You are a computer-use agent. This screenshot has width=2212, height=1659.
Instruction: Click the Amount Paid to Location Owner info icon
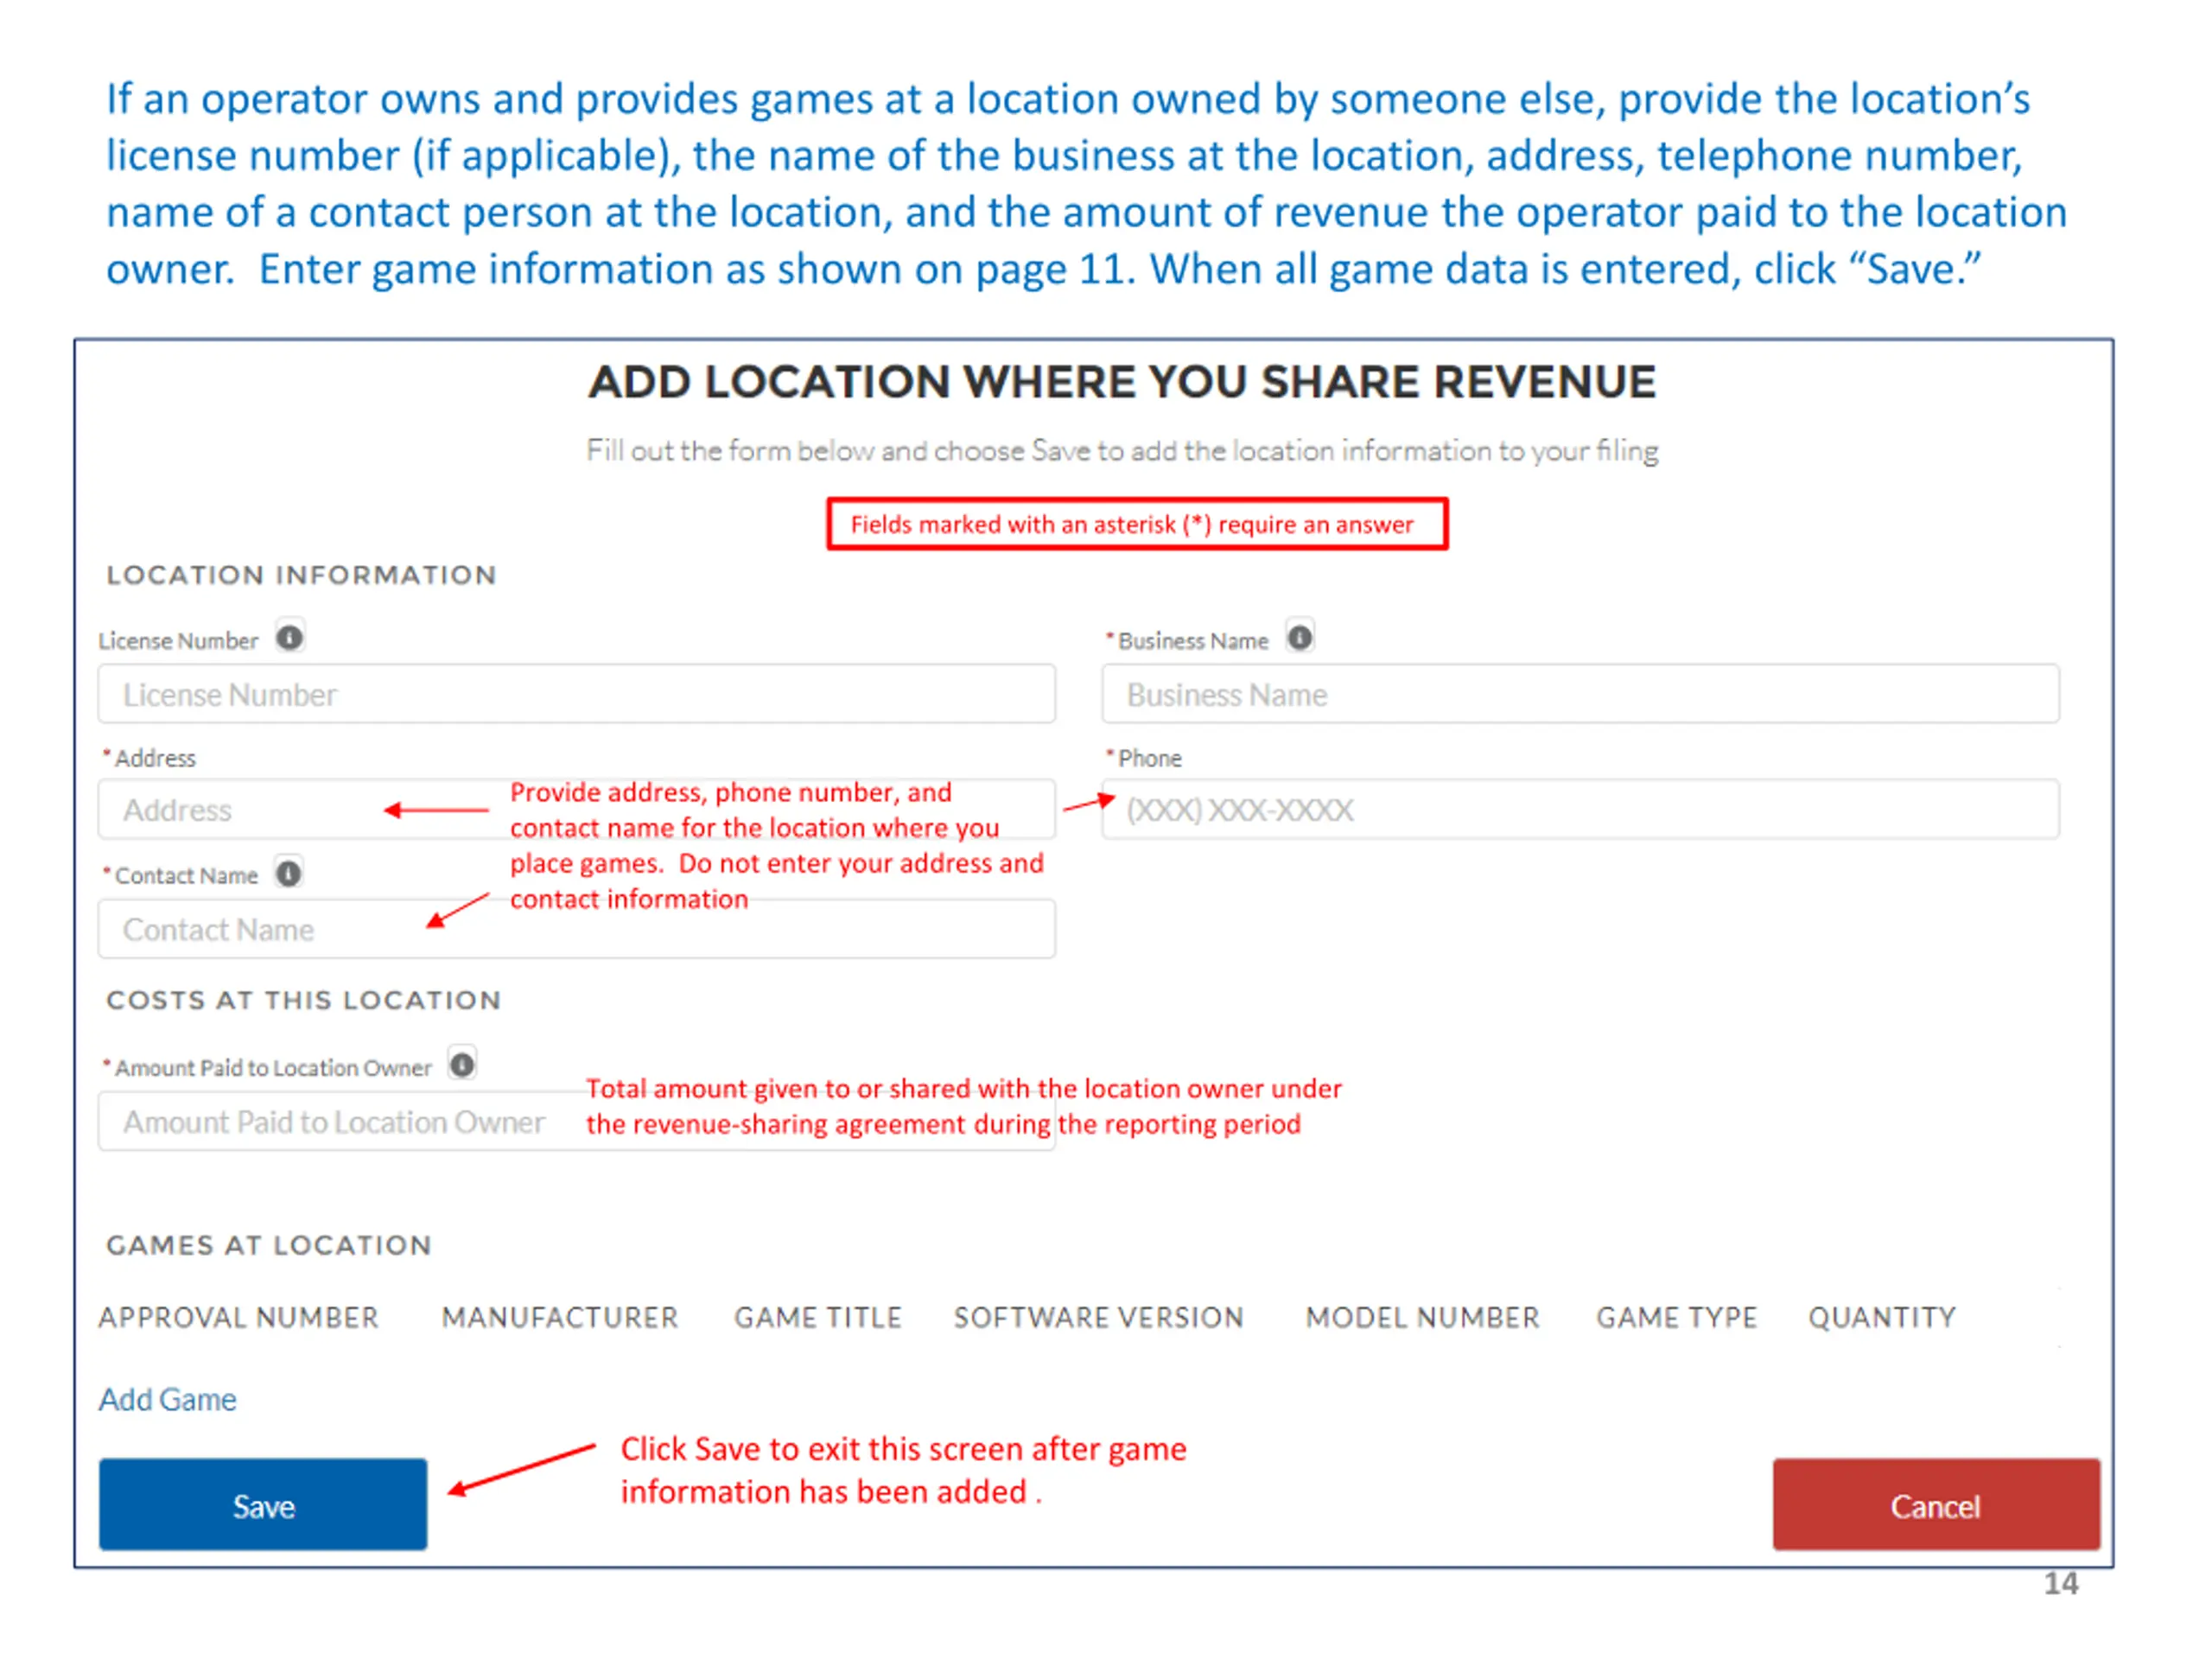tap(462, 1065)
